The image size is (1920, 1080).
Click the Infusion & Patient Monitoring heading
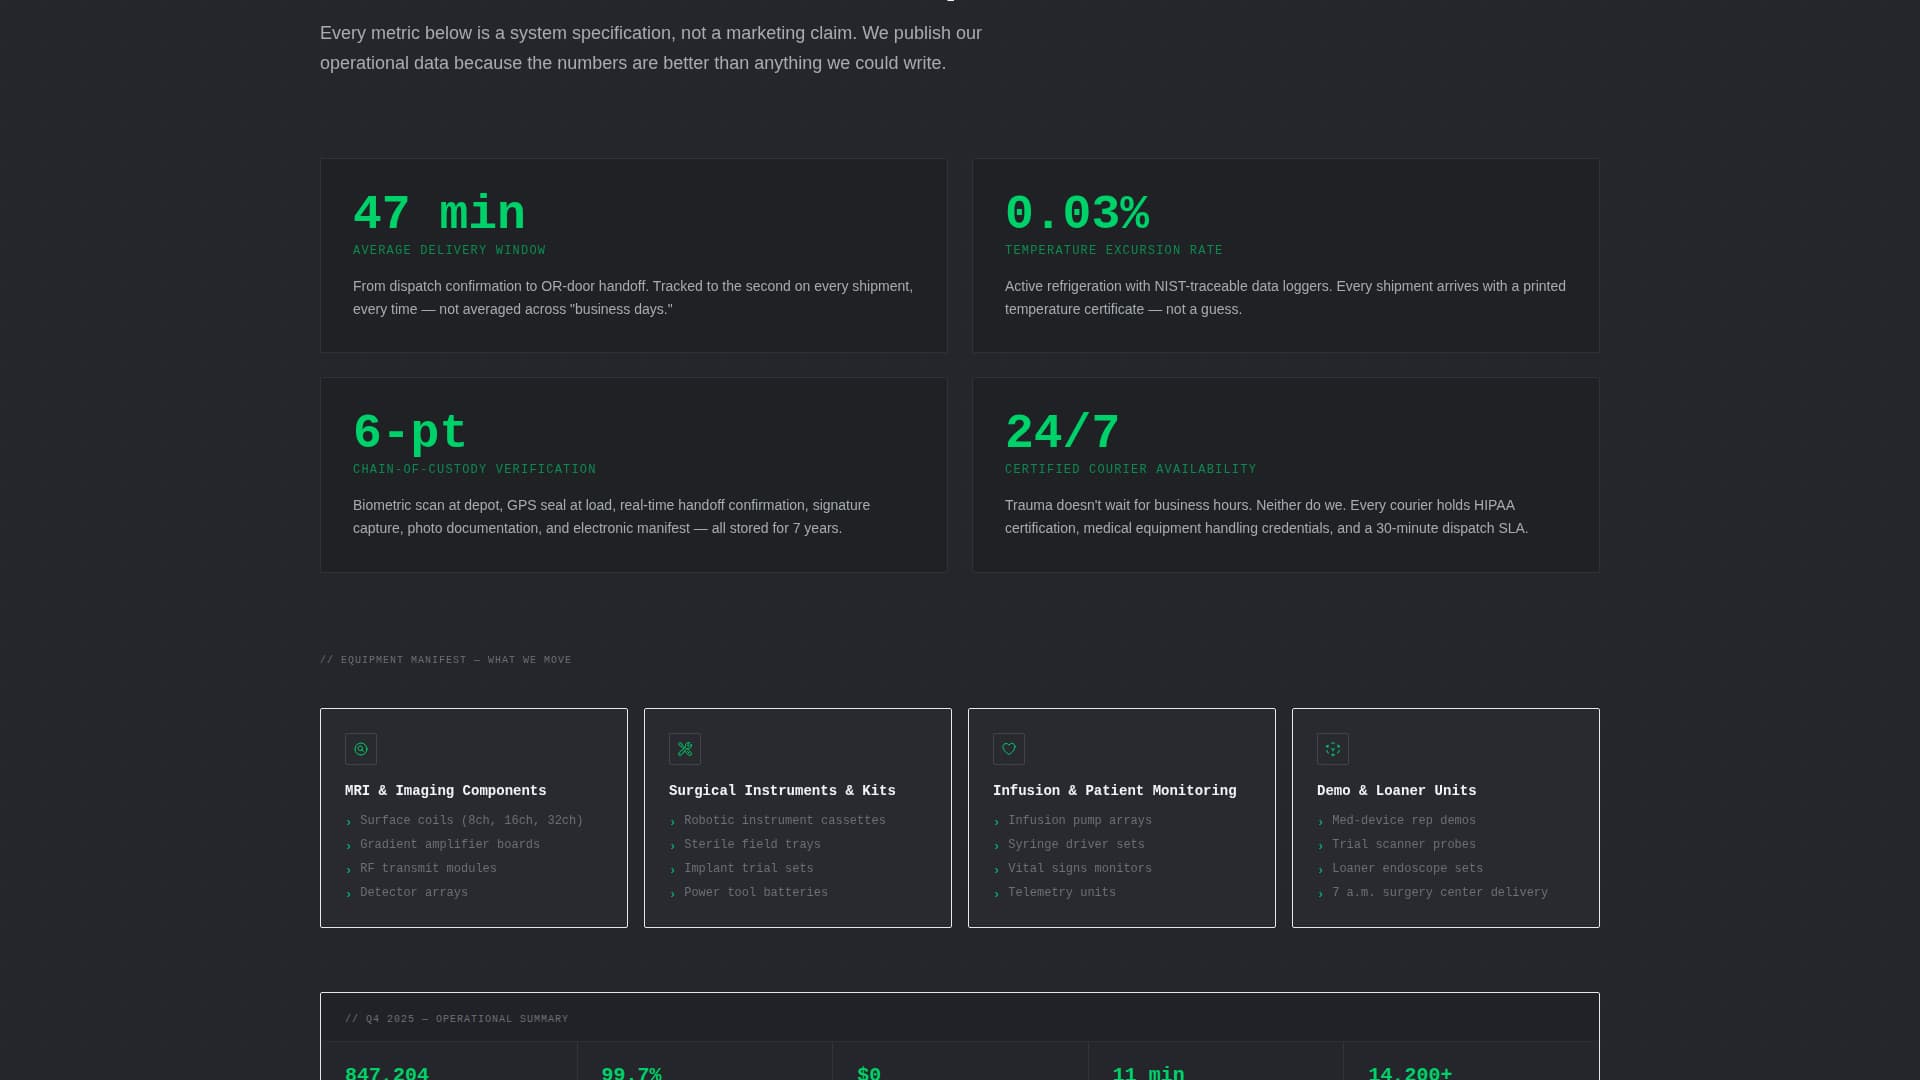(x=1115, y=791)
